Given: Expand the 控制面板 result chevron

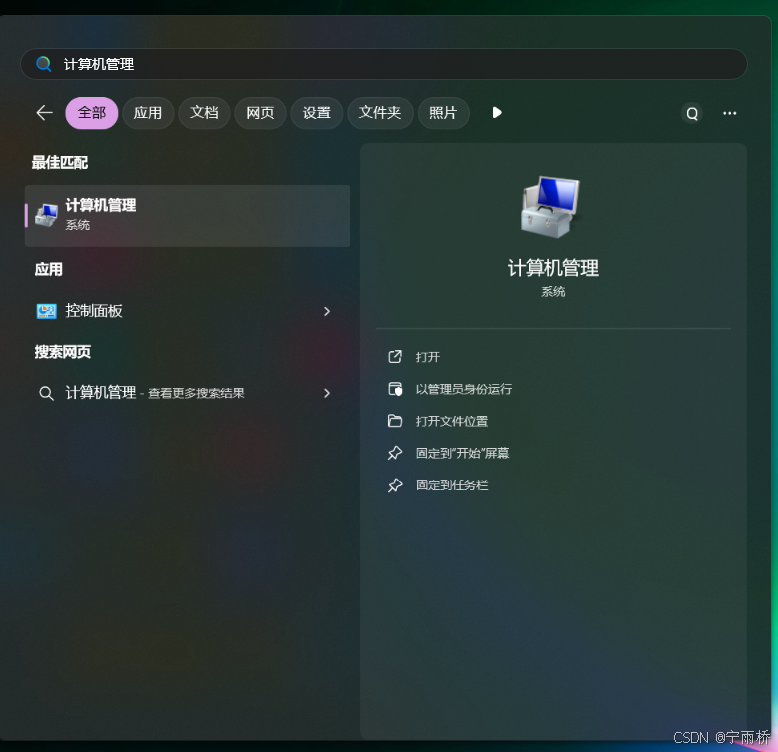Looking at the screenshot, I should coord(327,312).
